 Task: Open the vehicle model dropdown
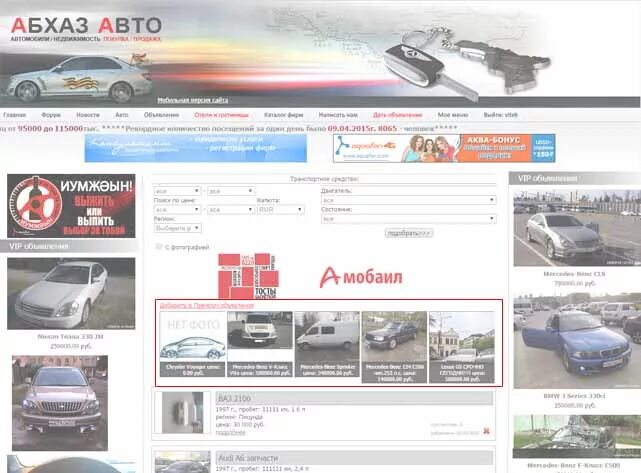tap(231, 191)
